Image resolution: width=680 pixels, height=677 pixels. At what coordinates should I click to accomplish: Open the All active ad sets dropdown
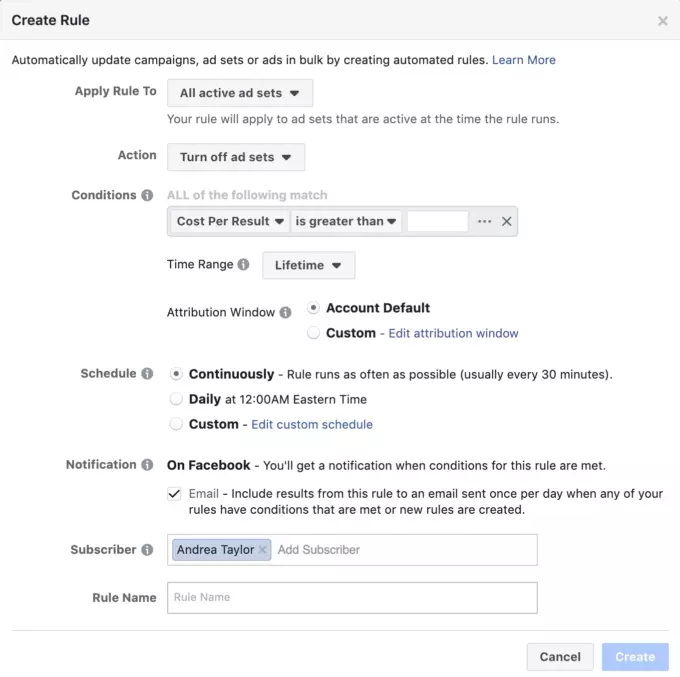240,93
